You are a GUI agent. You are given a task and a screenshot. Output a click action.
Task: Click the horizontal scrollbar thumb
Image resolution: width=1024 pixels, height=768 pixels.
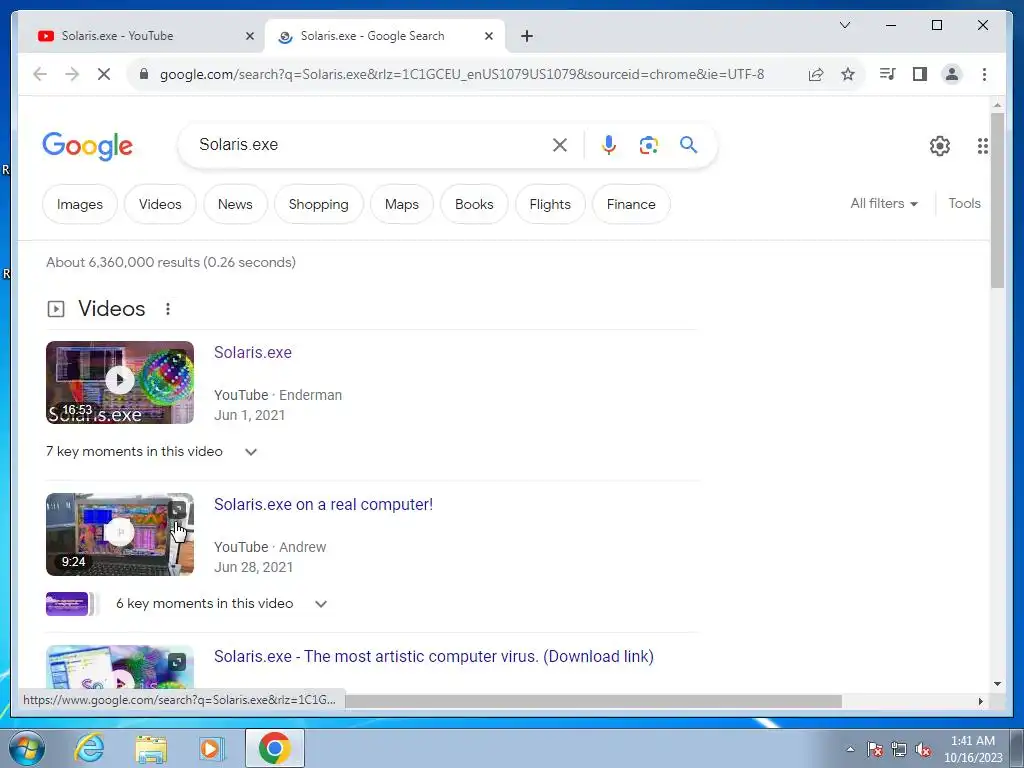pos(593,702)
